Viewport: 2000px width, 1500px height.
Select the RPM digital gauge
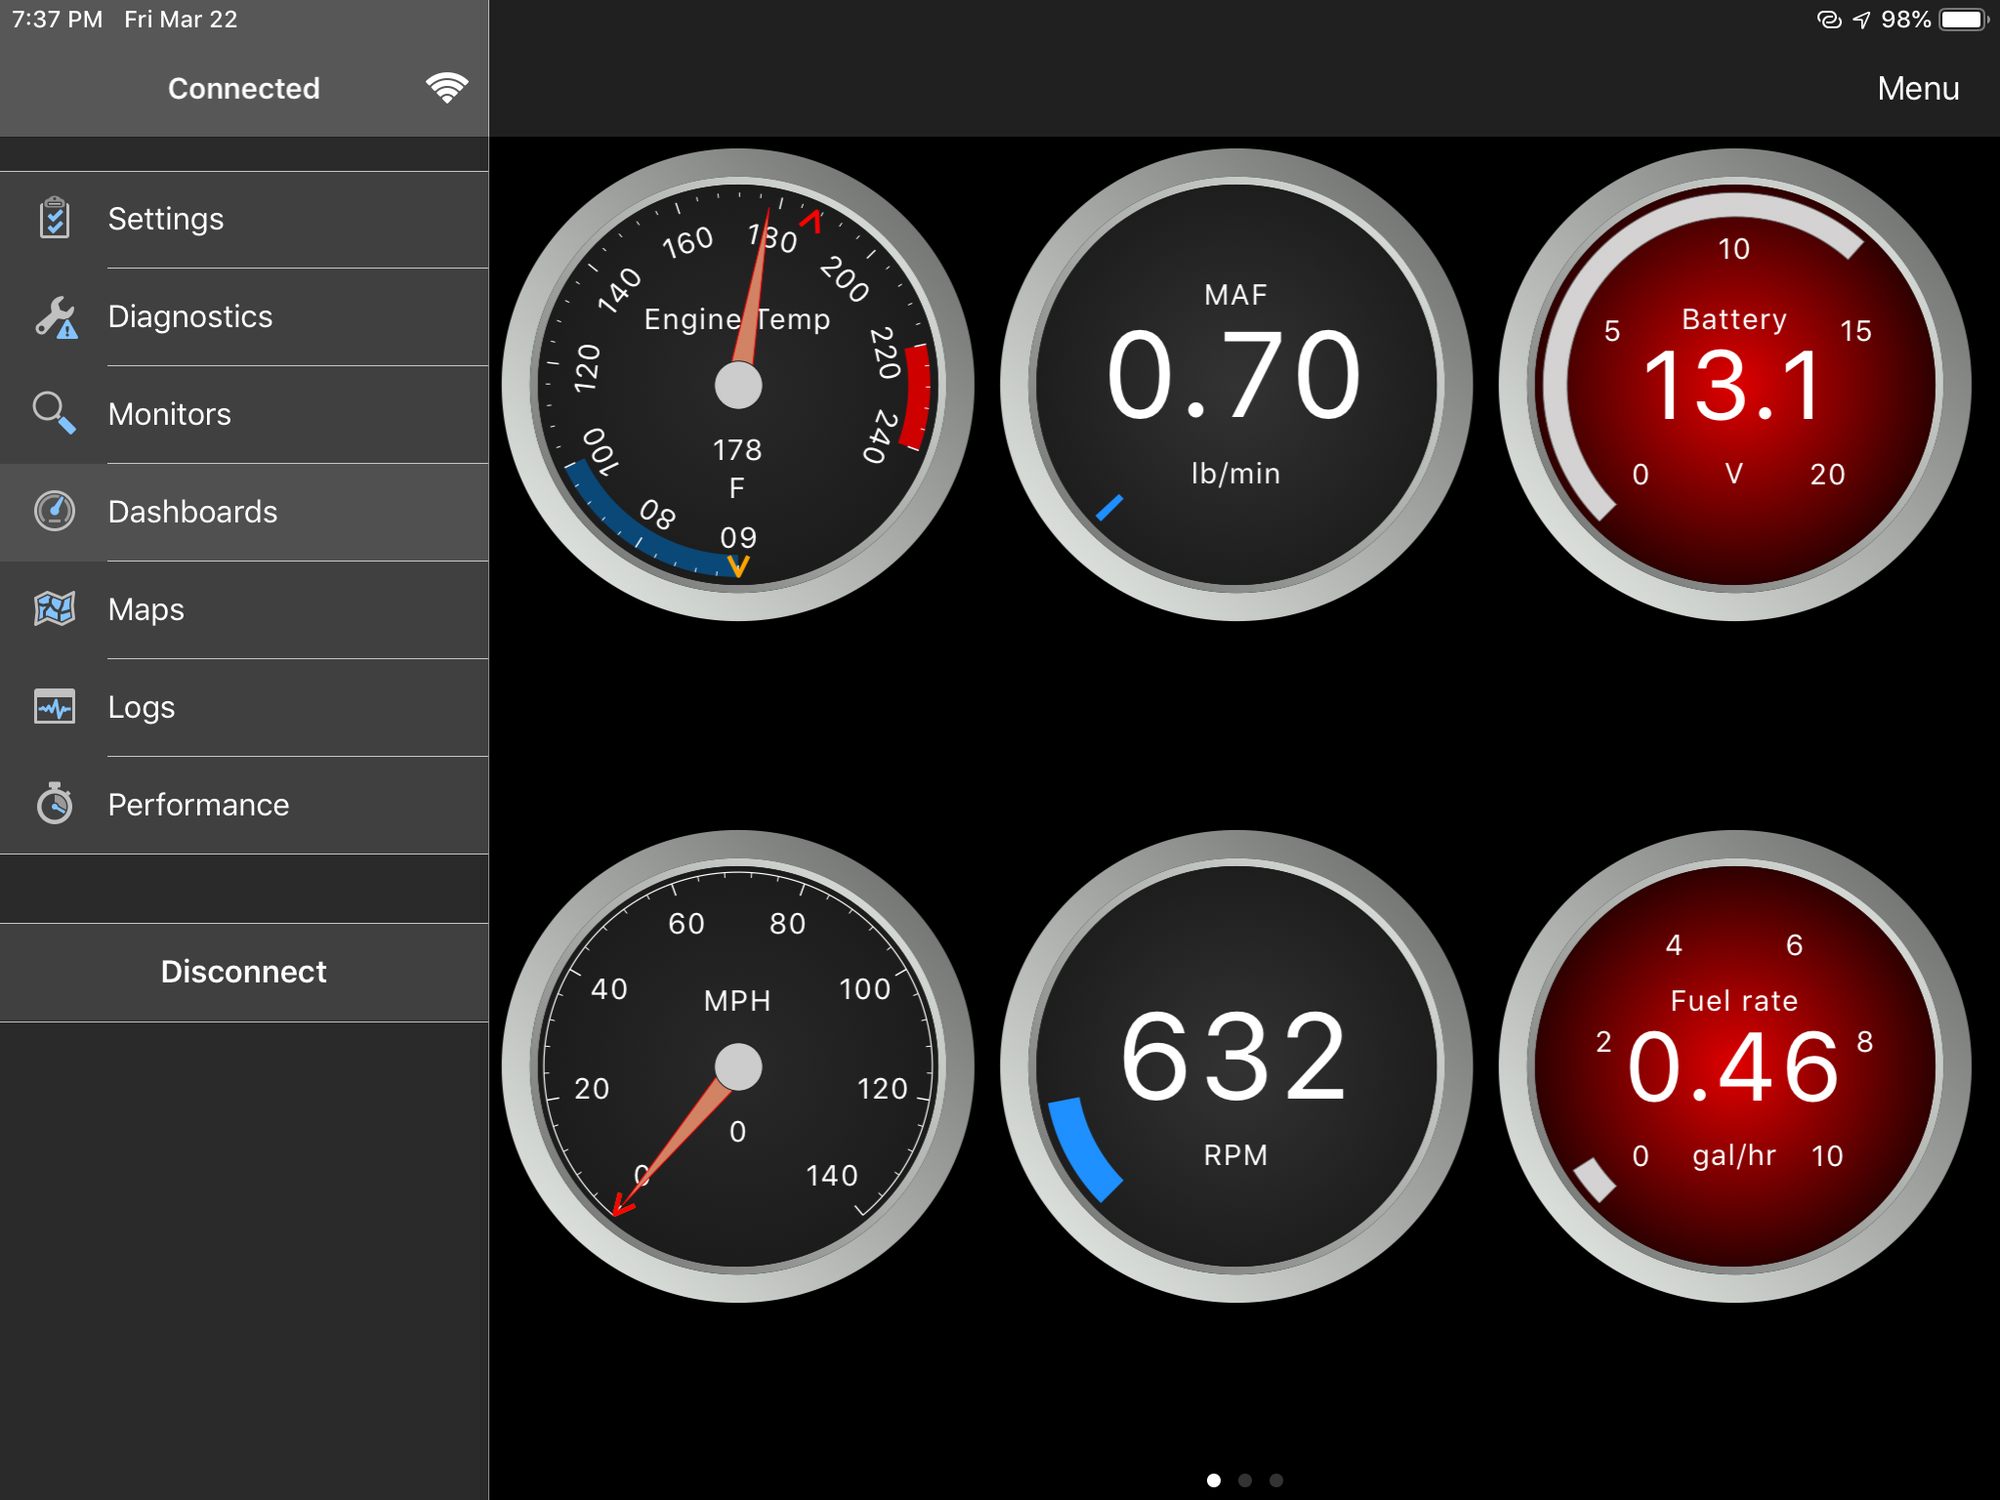(x=1236, y=1066)
